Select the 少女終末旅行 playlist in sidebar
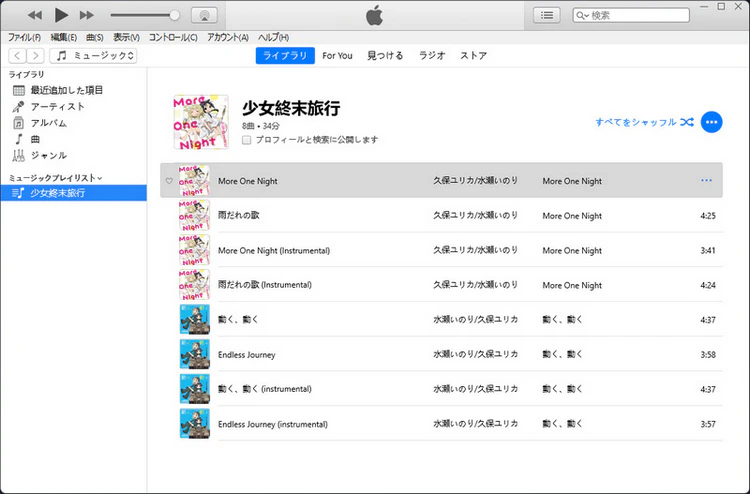Image resolution: width=750 pixels, height=494 pixels. pyautogui.click(x=74, y=193)
